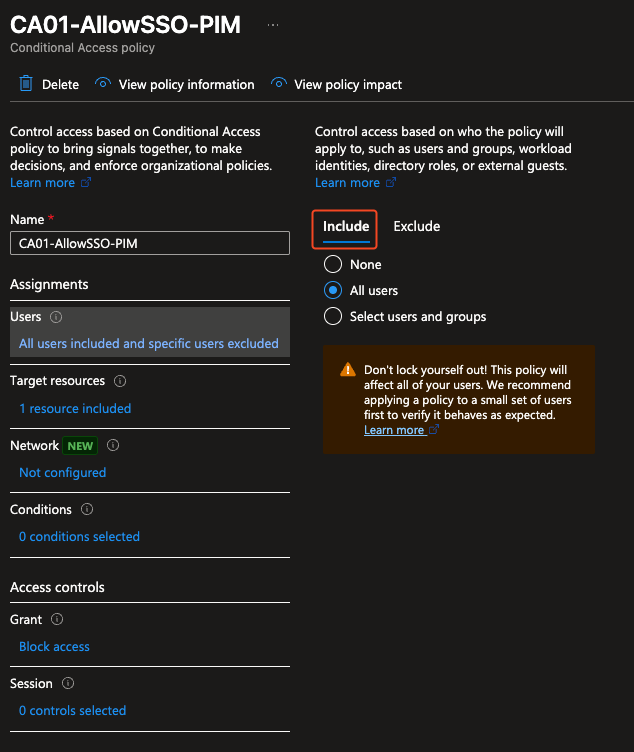Click the View policy impact eye icon
The image size is (634, 752).
tap(279, 84)
